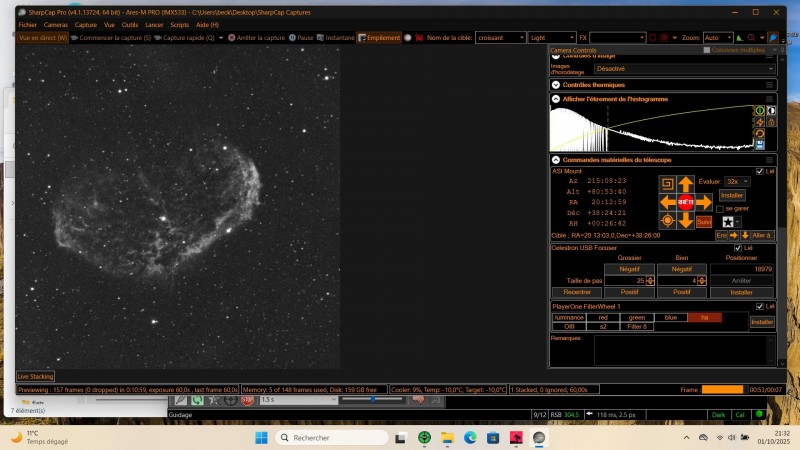Click the red STOP icon in guiding window
Screen dimensions: 800x450
pos(247,401)
